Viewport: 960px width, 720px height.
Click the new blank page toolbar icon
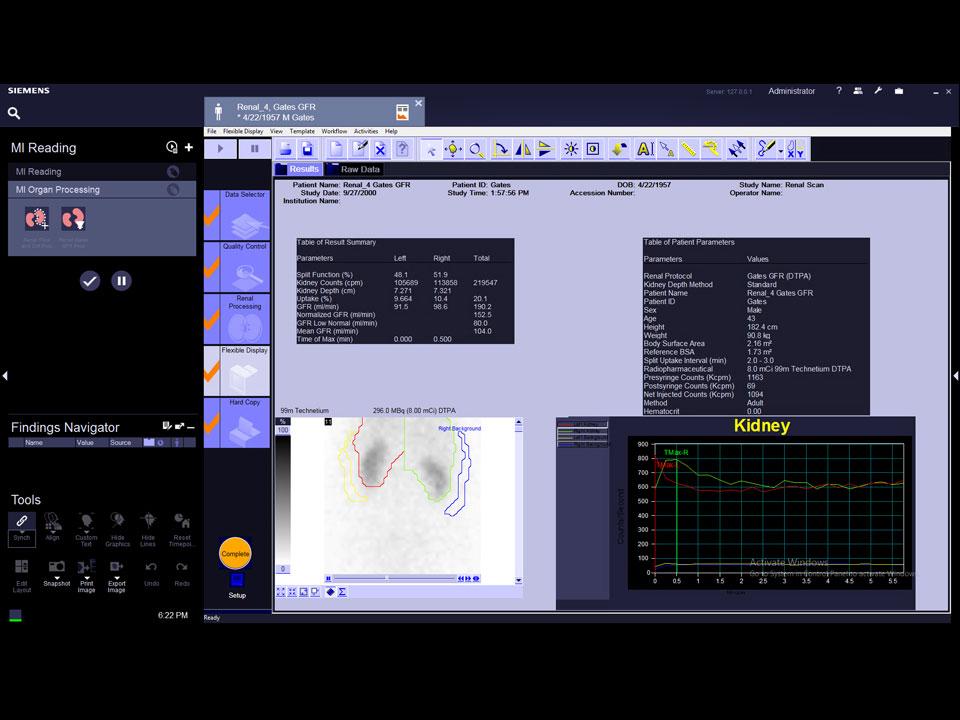[336, 149]
